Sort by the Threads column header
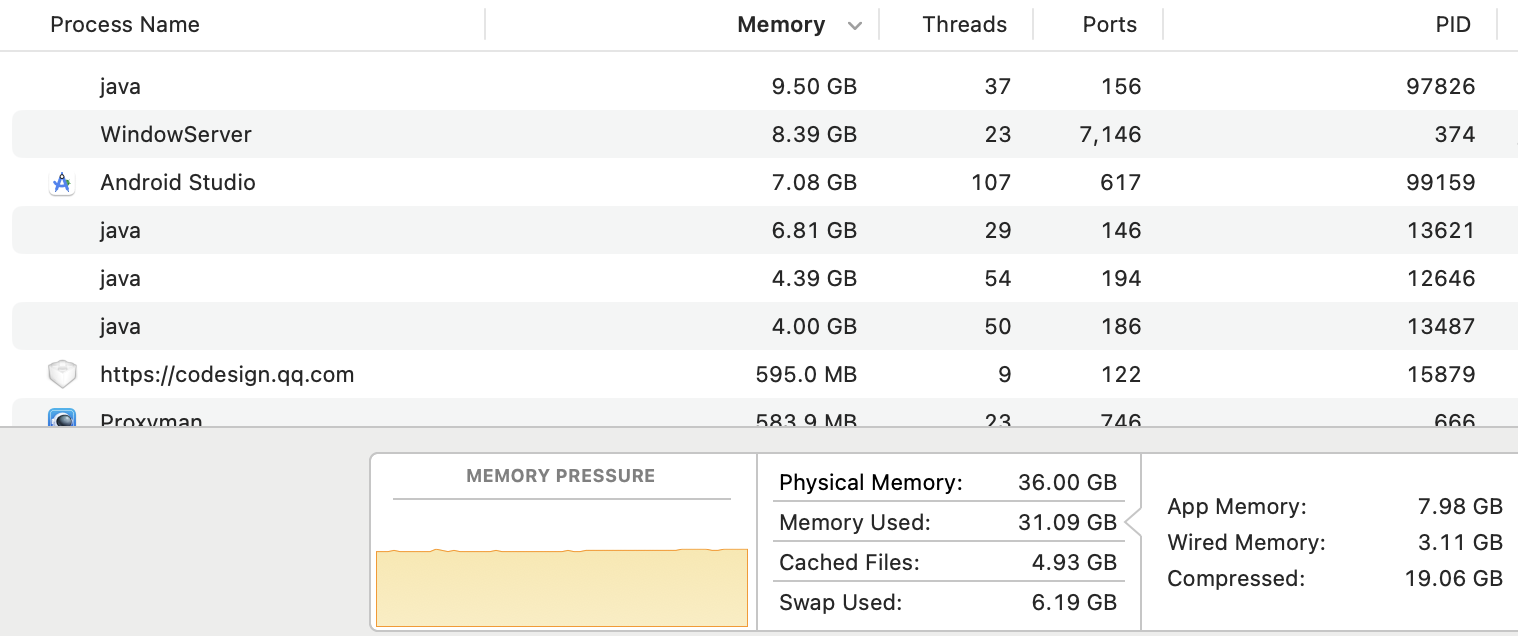Image resolution: width=1518 pixels, height=636 pixels. 964,25
